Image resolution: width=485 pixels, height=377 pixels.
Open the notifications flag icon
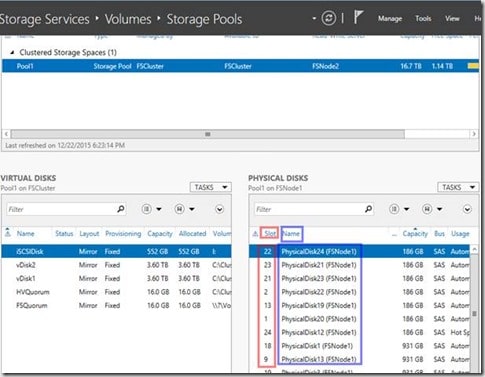(x=358, y=17)
